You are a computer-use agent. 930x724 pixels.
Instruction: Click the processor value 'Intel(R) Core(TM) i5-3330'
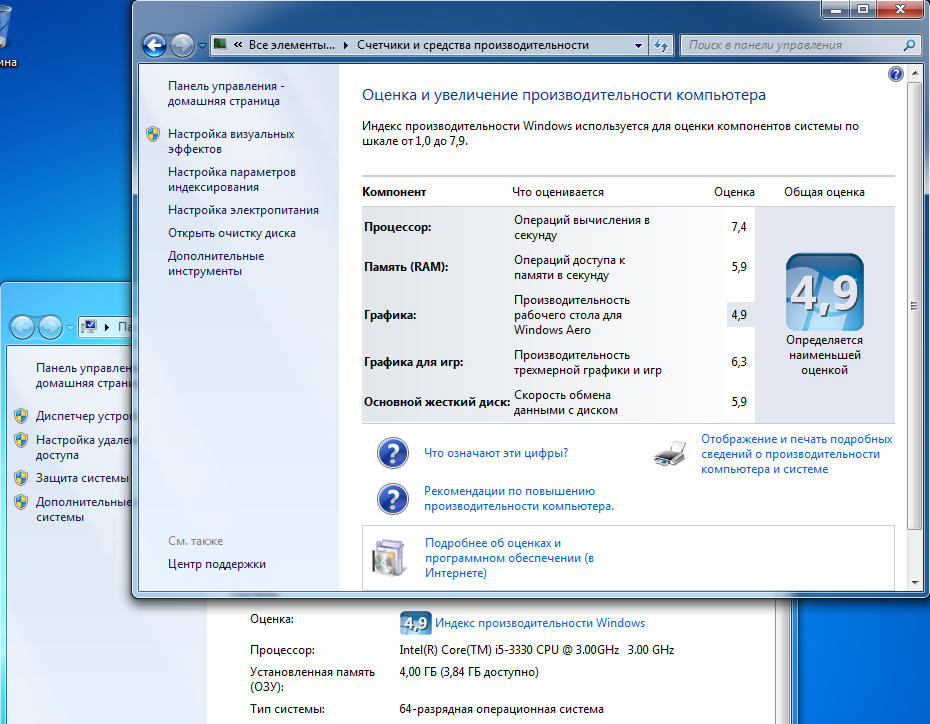[537, 650]
